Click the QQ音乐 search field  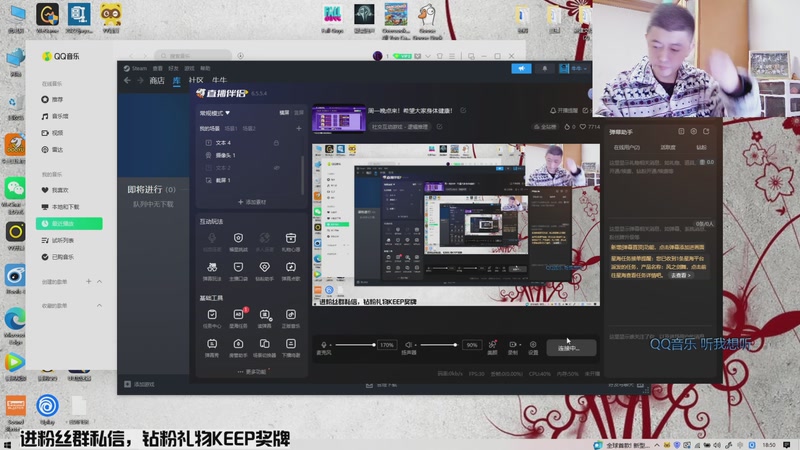pyautogui.click(x=193, y=56)
